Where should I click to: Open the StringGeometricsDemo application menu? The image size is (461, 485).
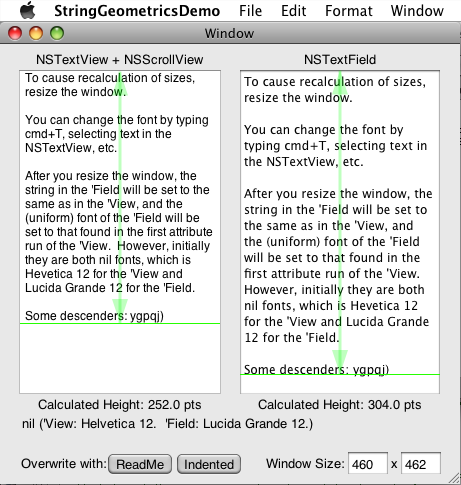137,11
